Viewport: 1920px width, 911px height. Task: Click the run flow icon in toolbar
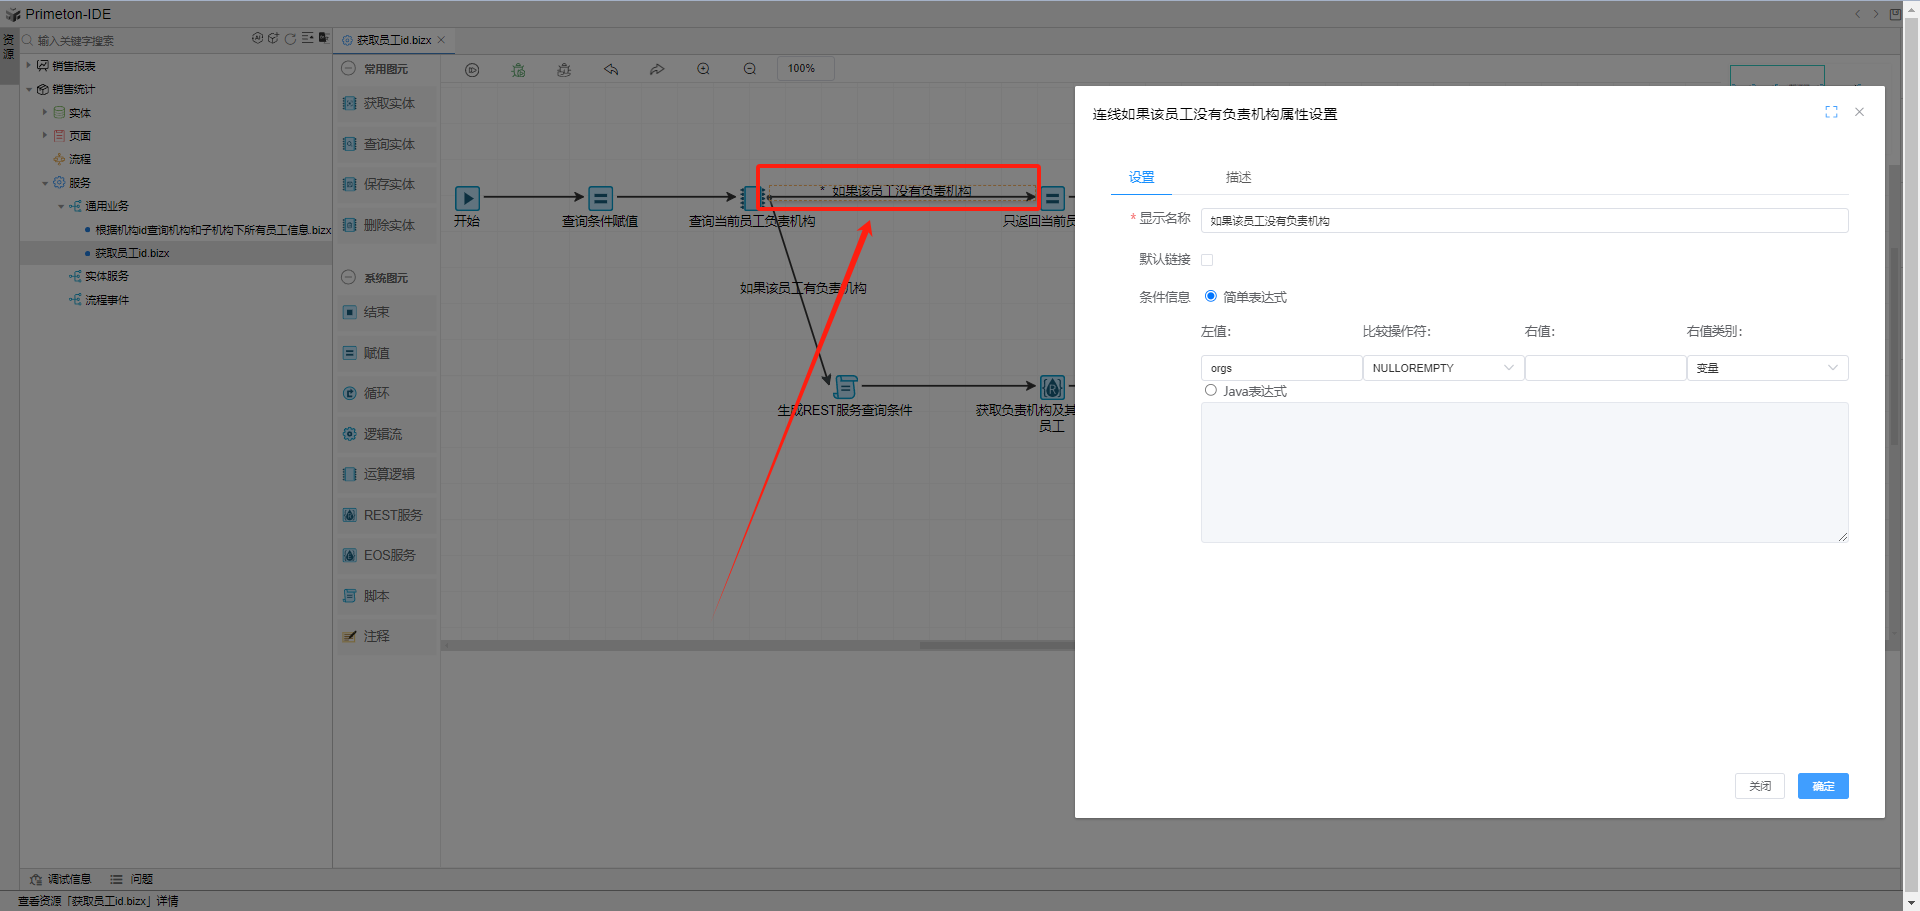472,70
